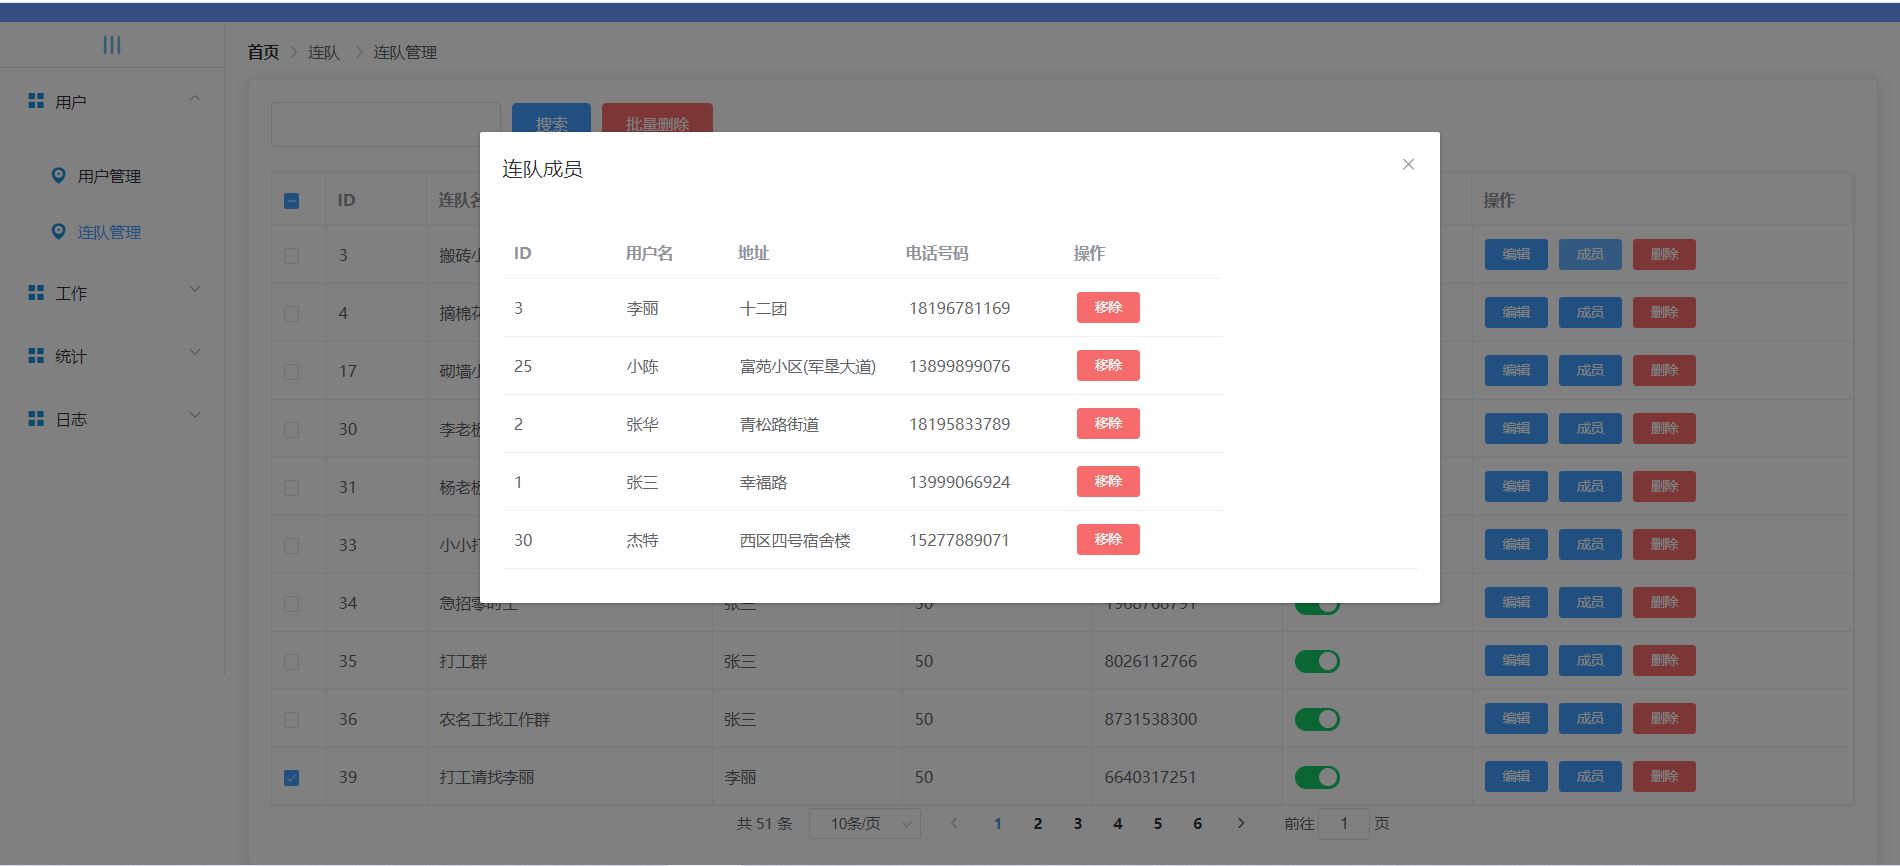
Task: Click 编辑 for row ID 35
Action: [1516, 660]
